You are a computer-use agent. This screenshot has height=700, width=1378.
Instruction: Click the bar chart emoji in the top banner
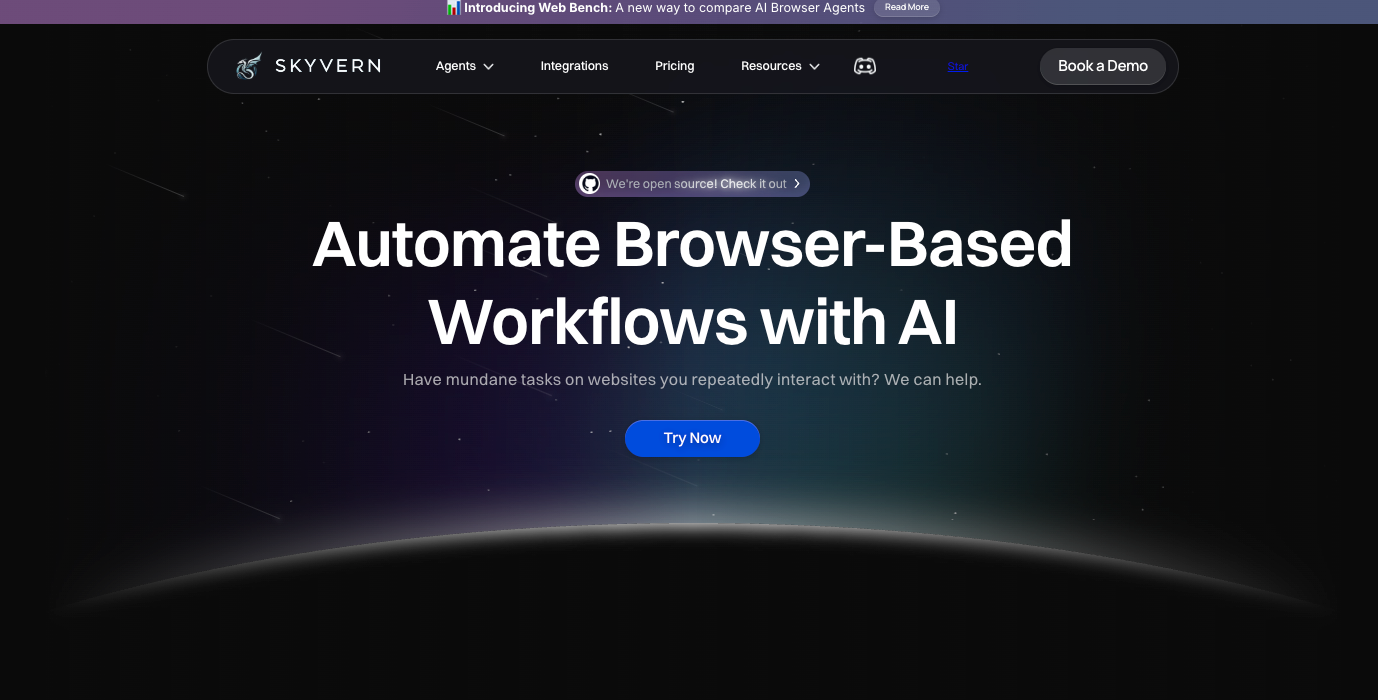coord(453,8)
